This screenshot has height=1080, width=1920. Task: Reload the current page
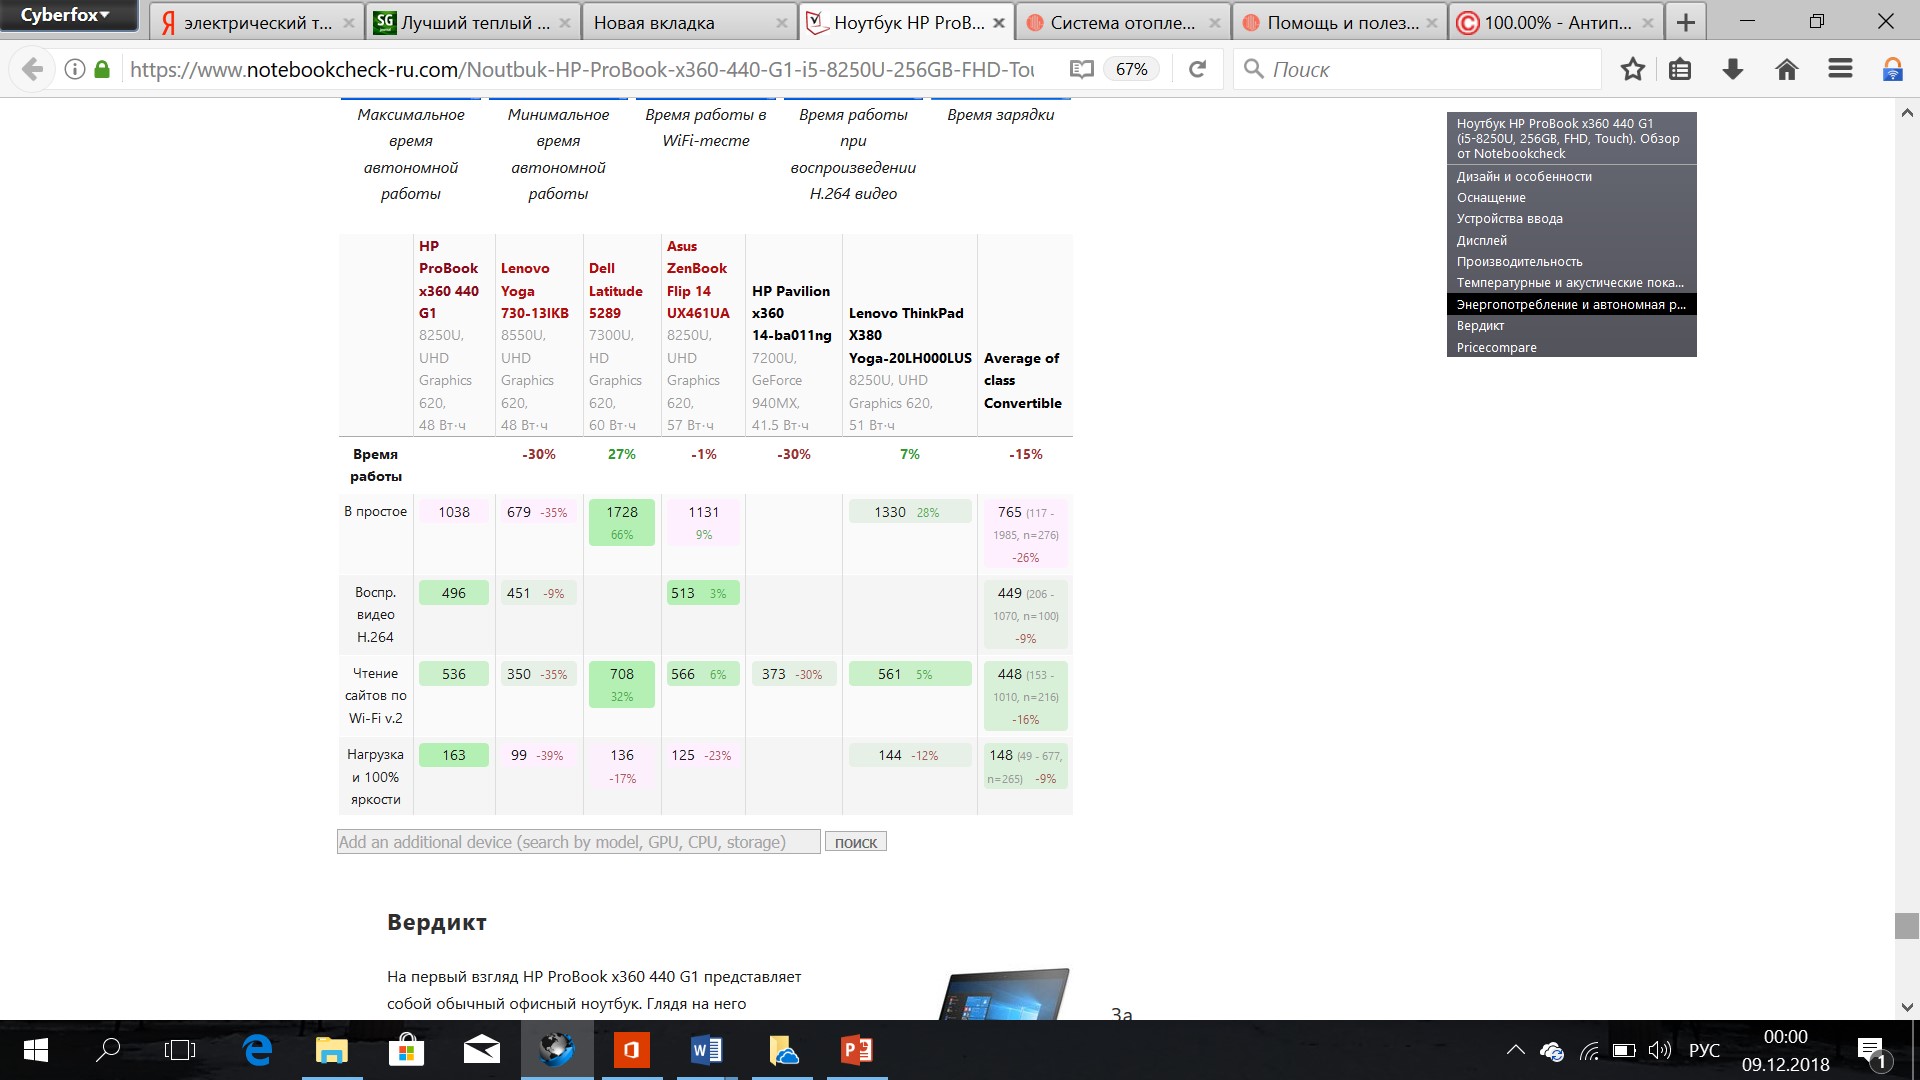point(1197,69)
